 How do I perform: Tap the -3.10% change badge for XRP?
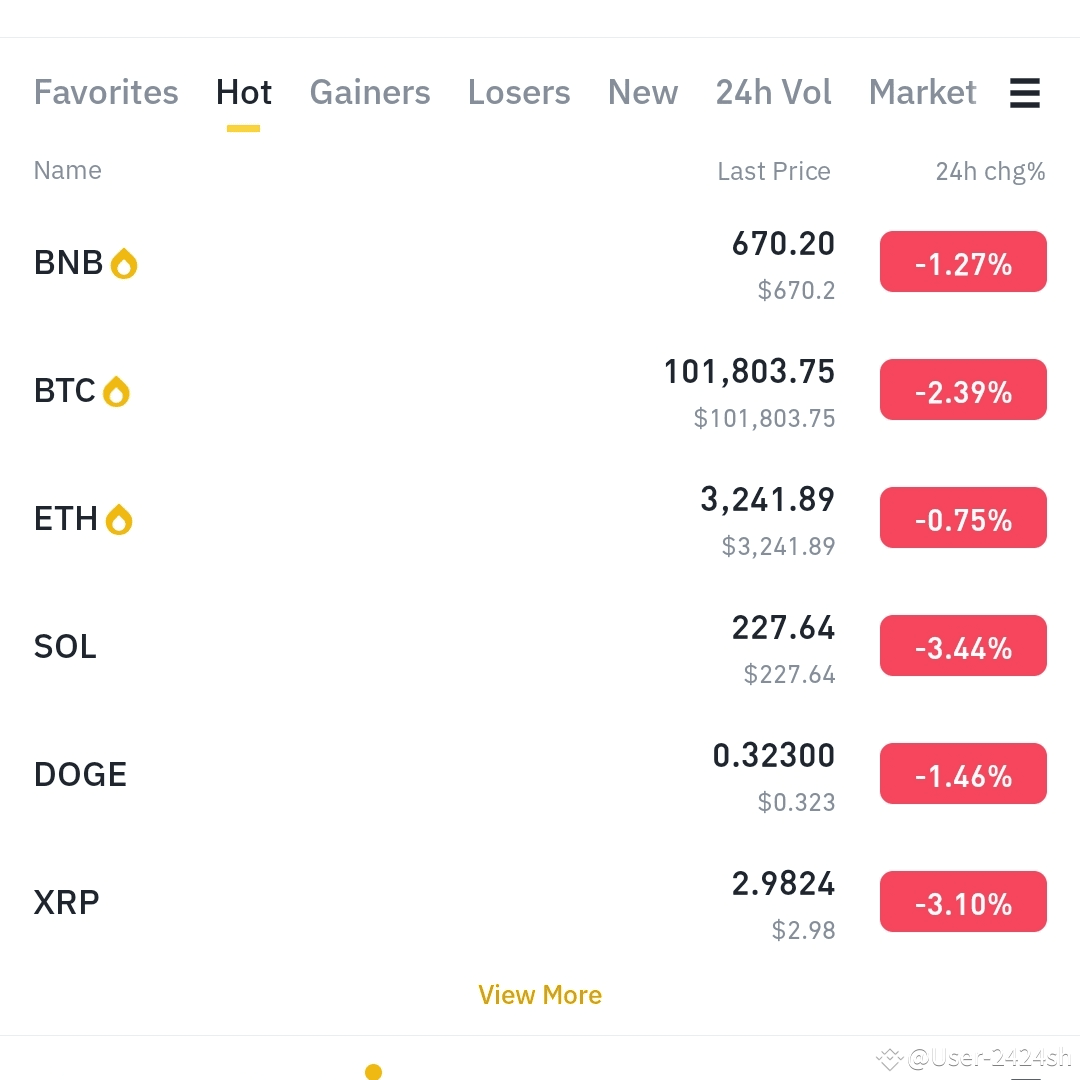coord(962,901)
